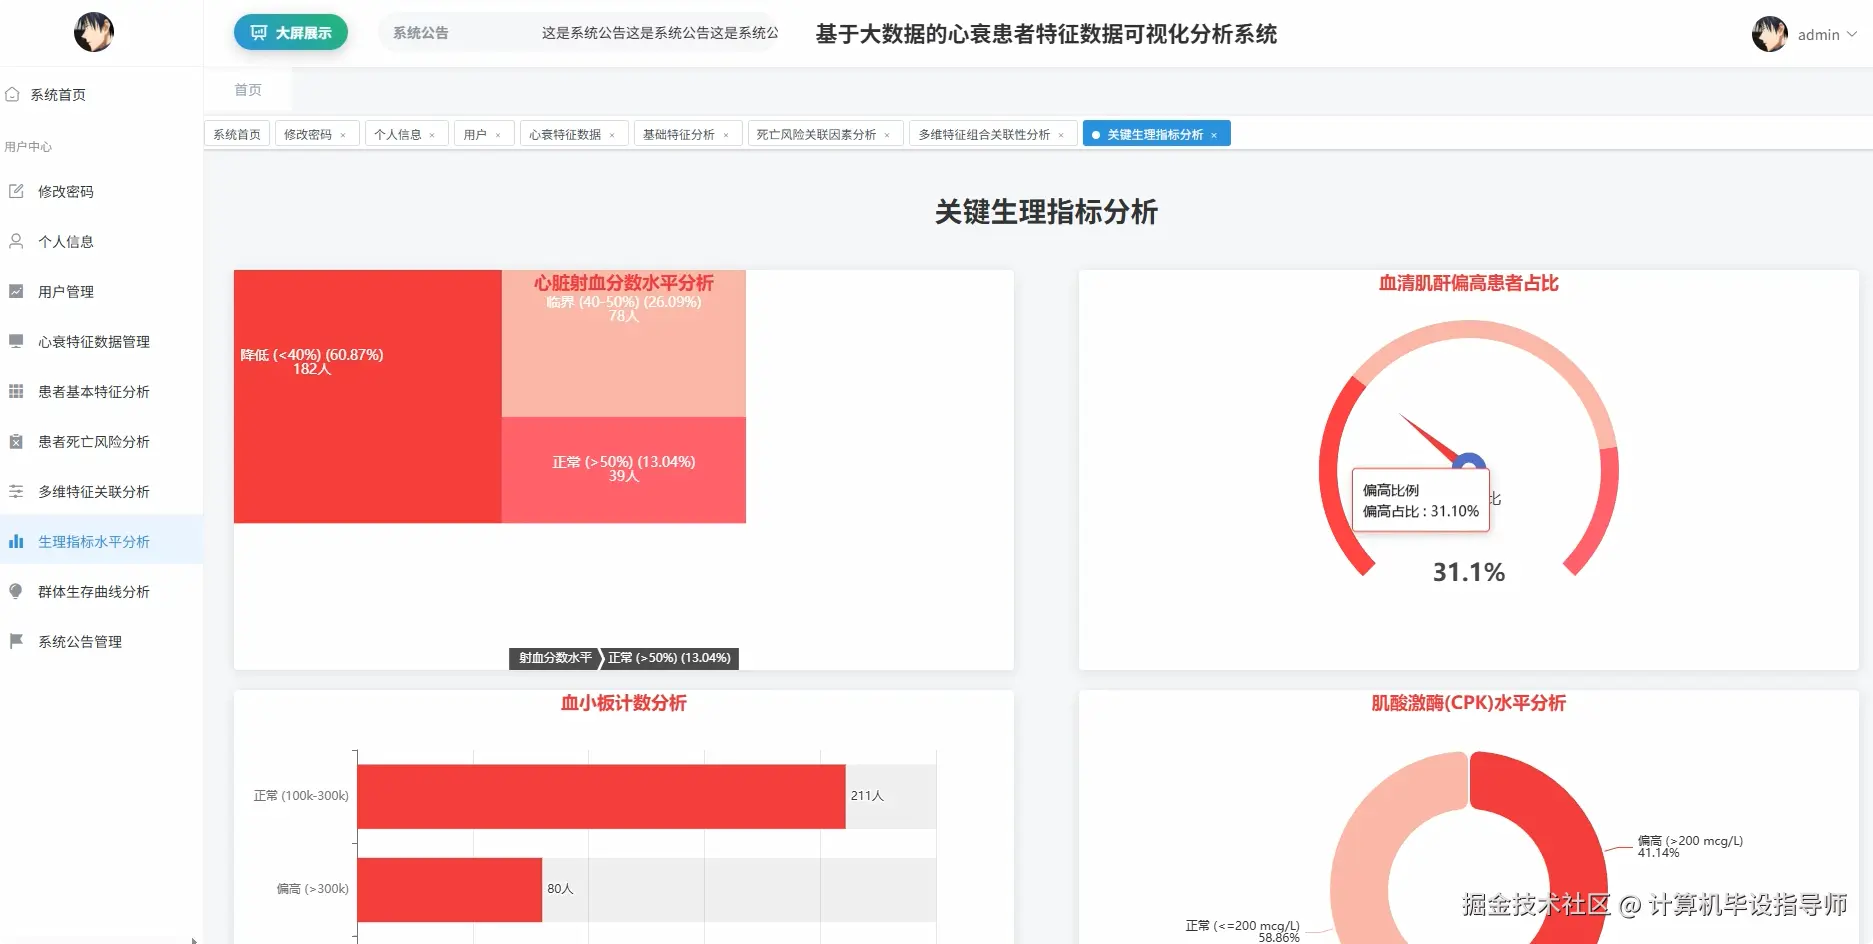Close the 死亡风险关联因素分析 tab
The height and width of the screenshot is (944, 1873).
(887, 135)
